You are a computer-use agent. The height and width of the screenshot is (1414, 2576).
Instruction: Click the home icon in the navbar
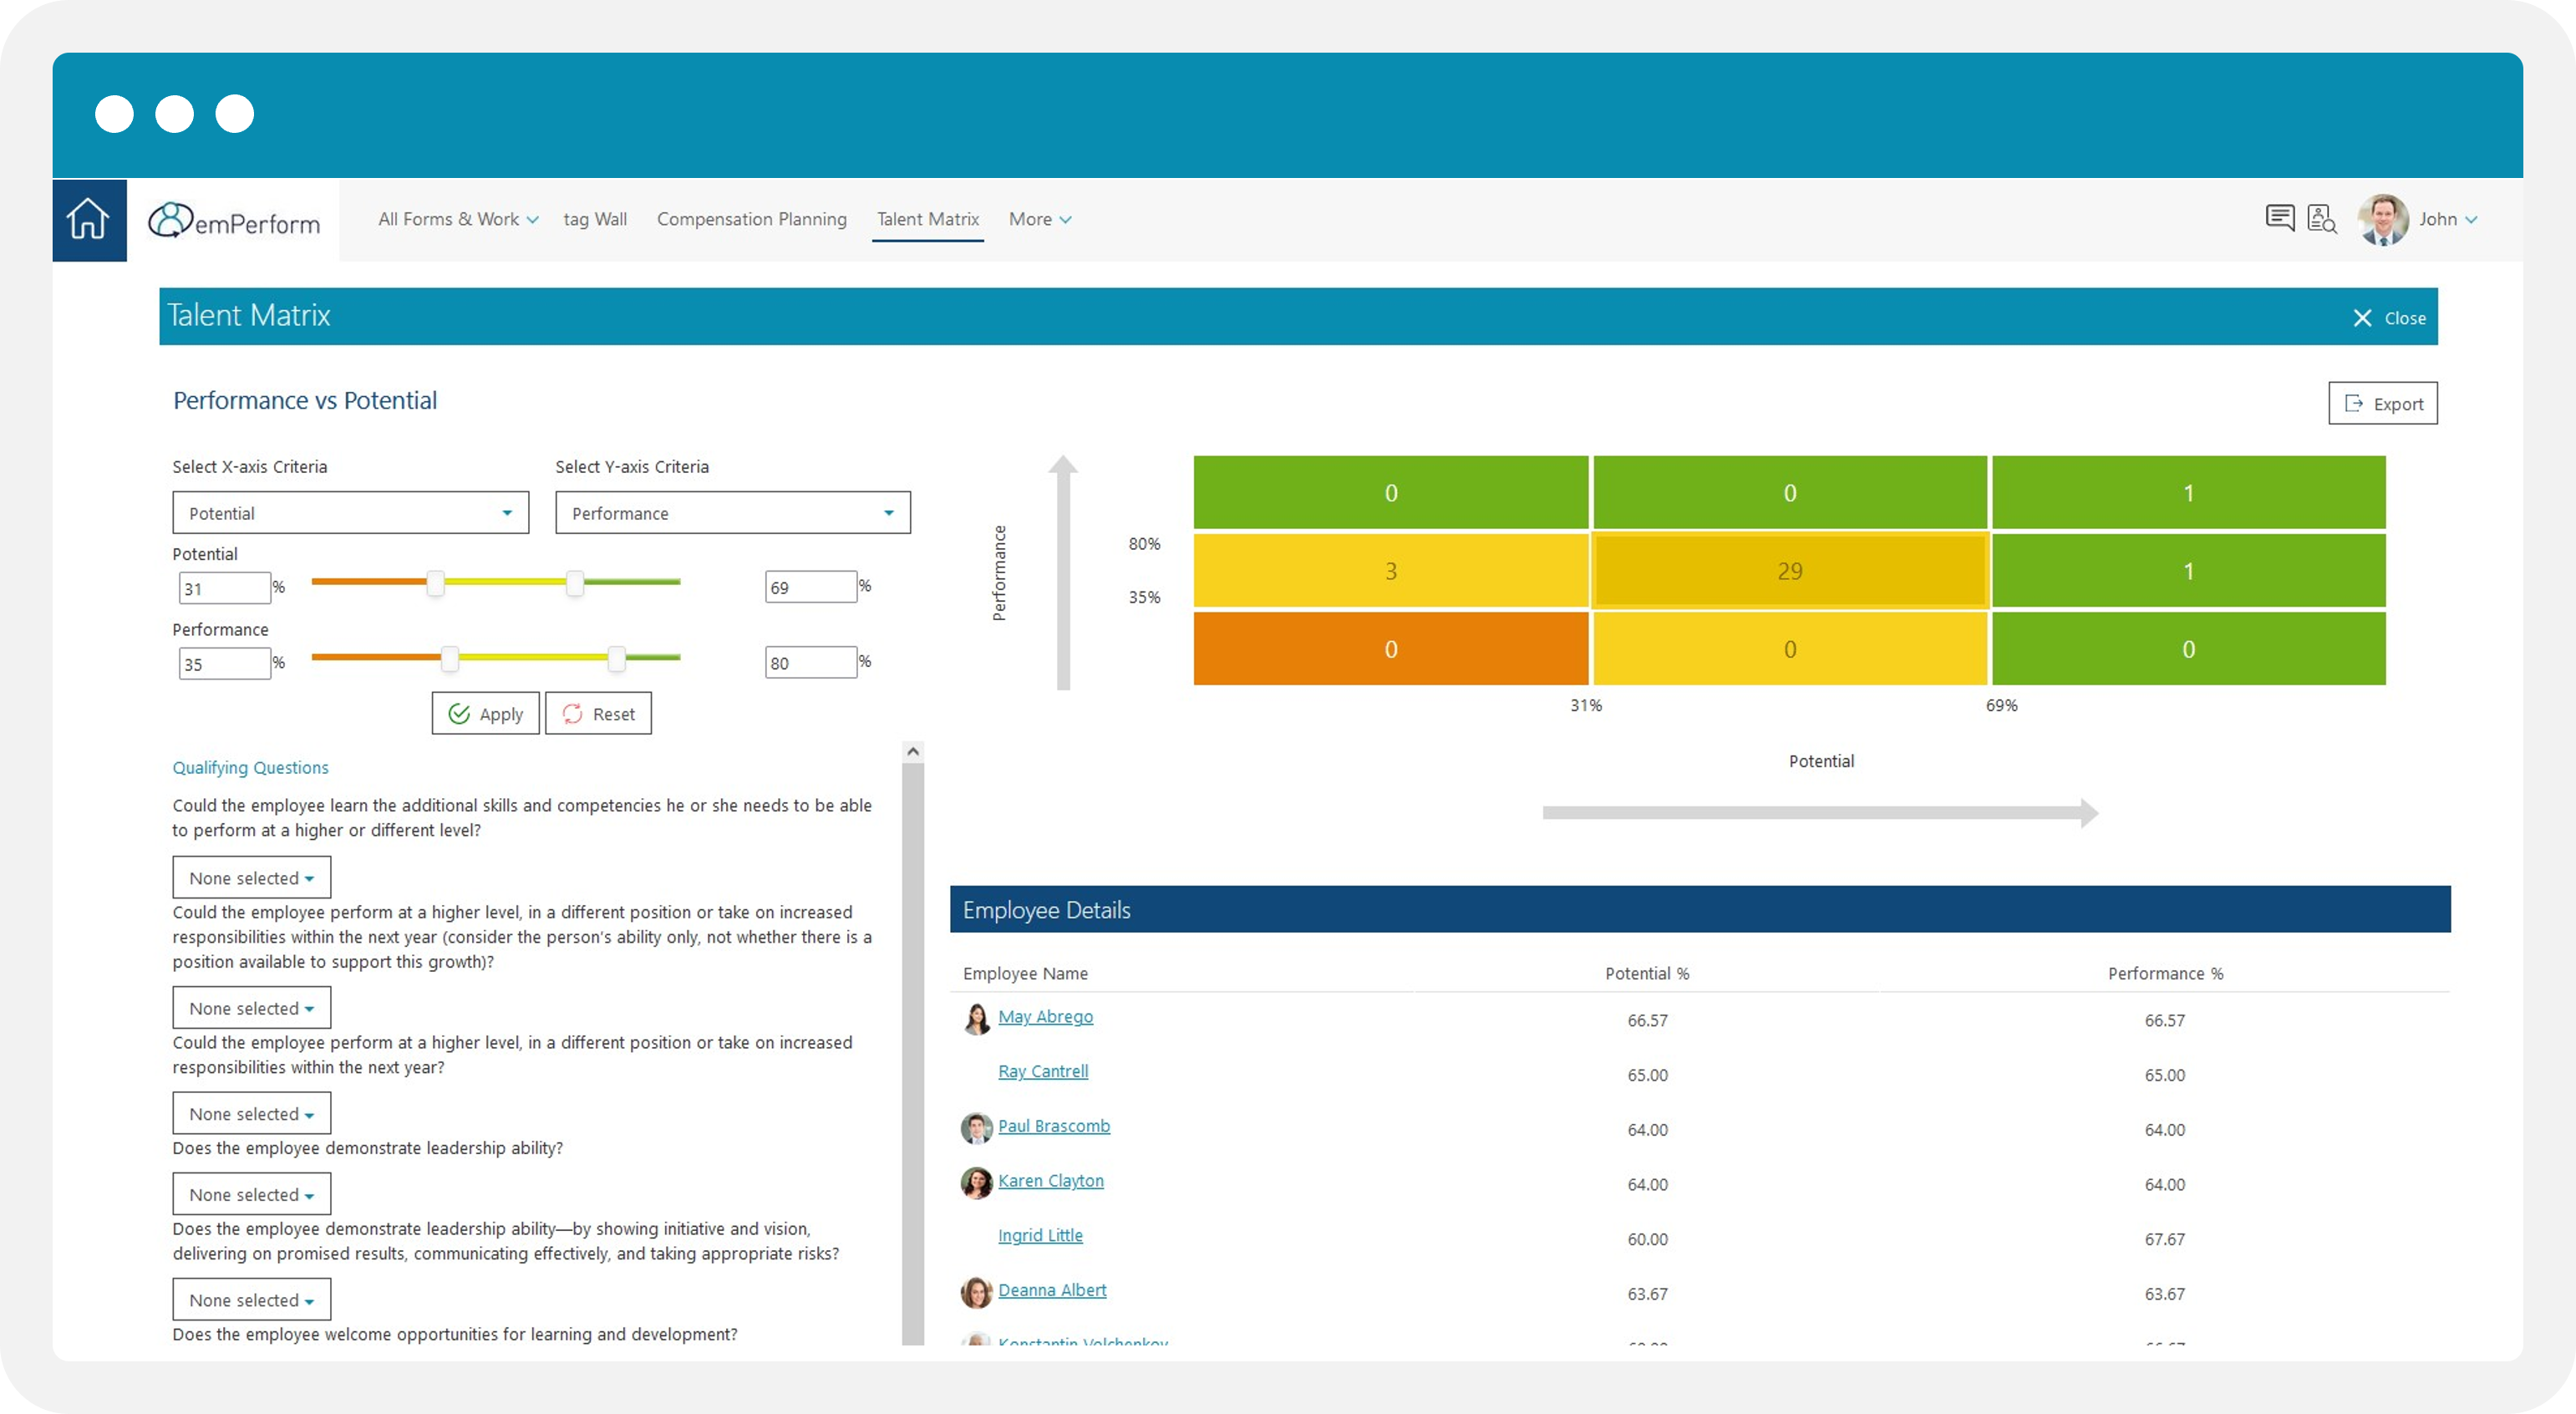(88, 219)
